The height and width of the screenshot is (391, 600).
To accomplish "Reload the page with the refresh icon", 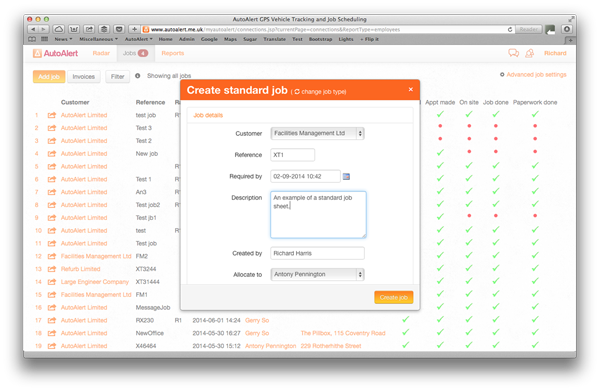I will pyautogui.click(x=510, y=29).
